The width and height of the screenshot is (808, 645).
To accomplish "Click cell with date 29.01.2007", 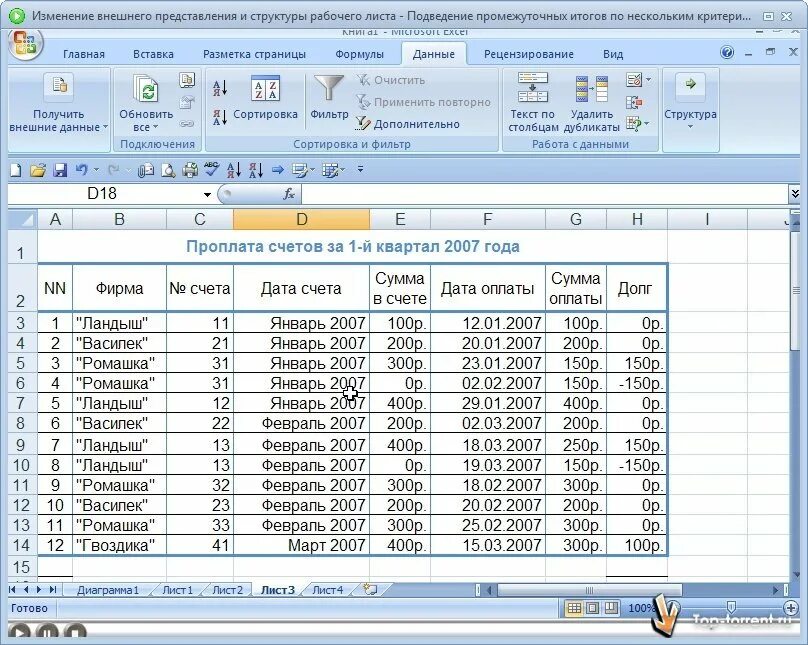I will coord(487,403).
